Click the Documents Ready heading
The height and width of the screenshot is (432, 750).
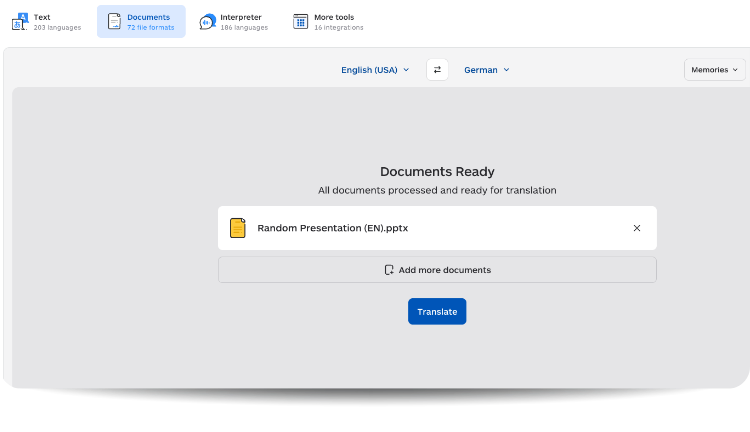437,171
